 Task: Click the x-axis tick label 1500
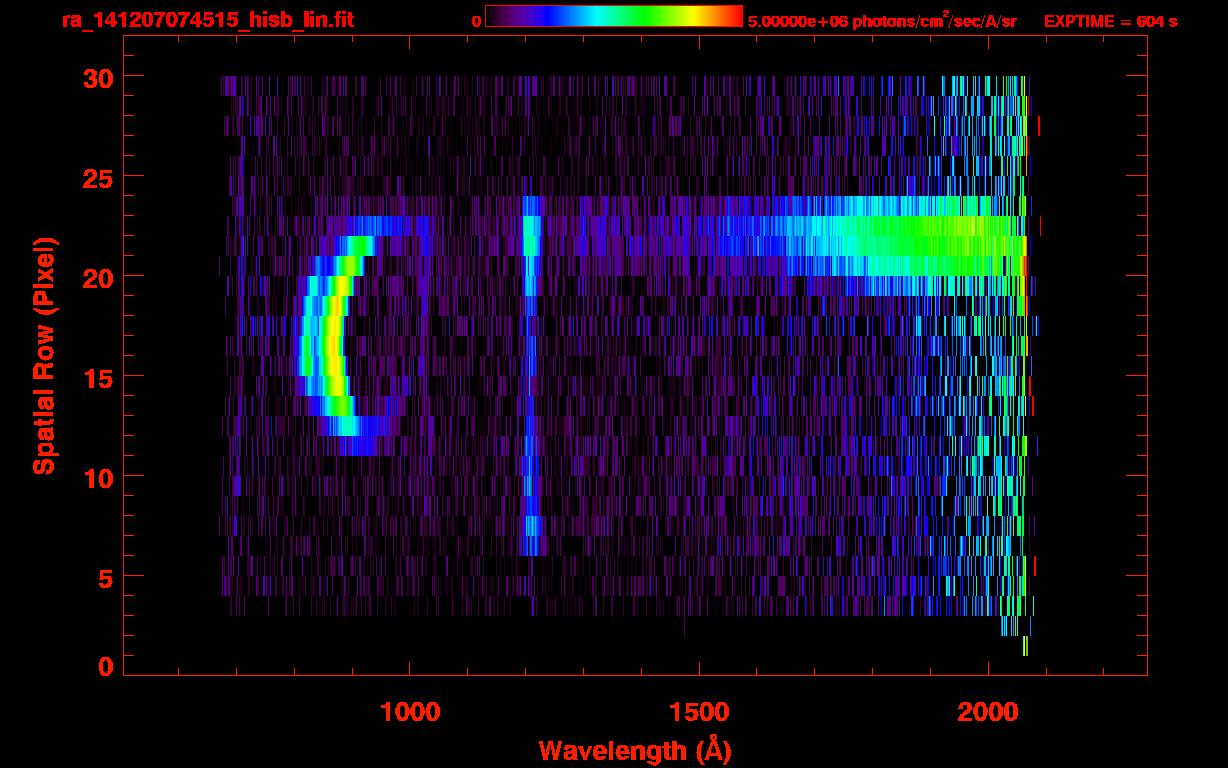click(698, 712)
